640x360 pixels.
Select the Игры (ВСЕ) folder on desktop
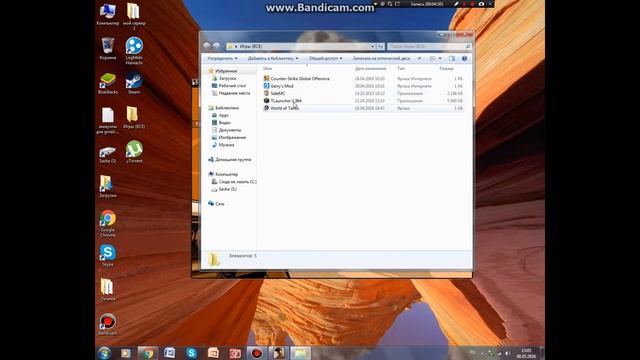pos(134,117)
